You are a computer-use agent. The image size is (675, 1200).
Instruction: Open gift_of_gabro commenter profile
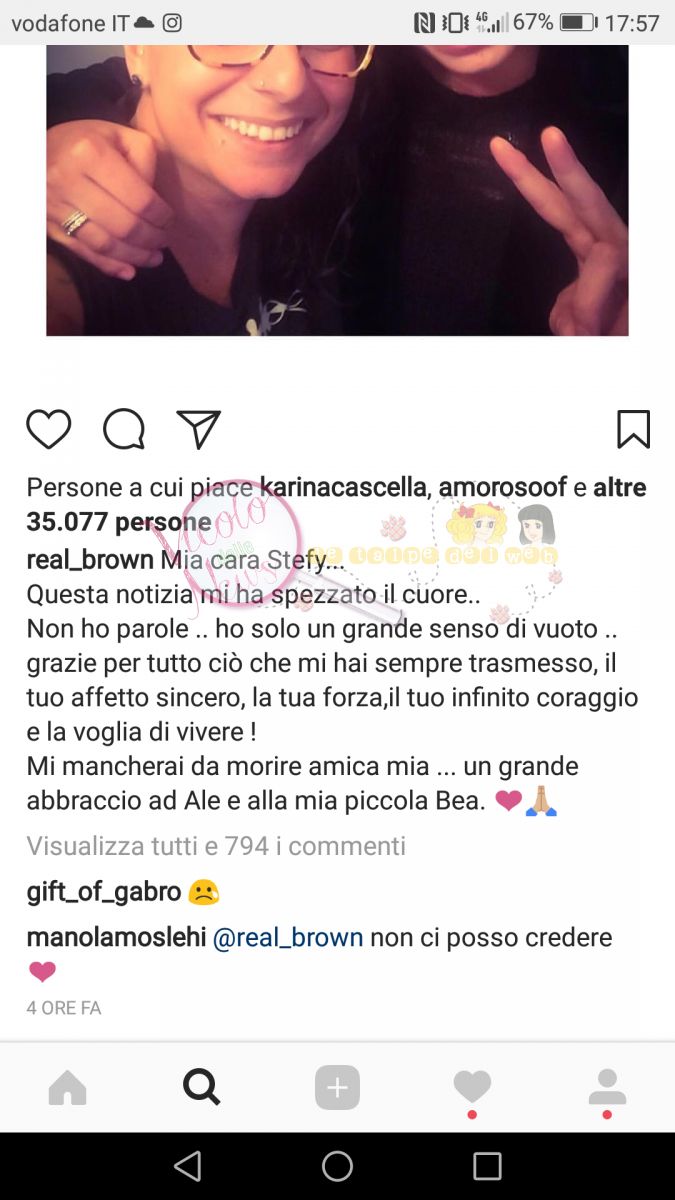[103, 893]
